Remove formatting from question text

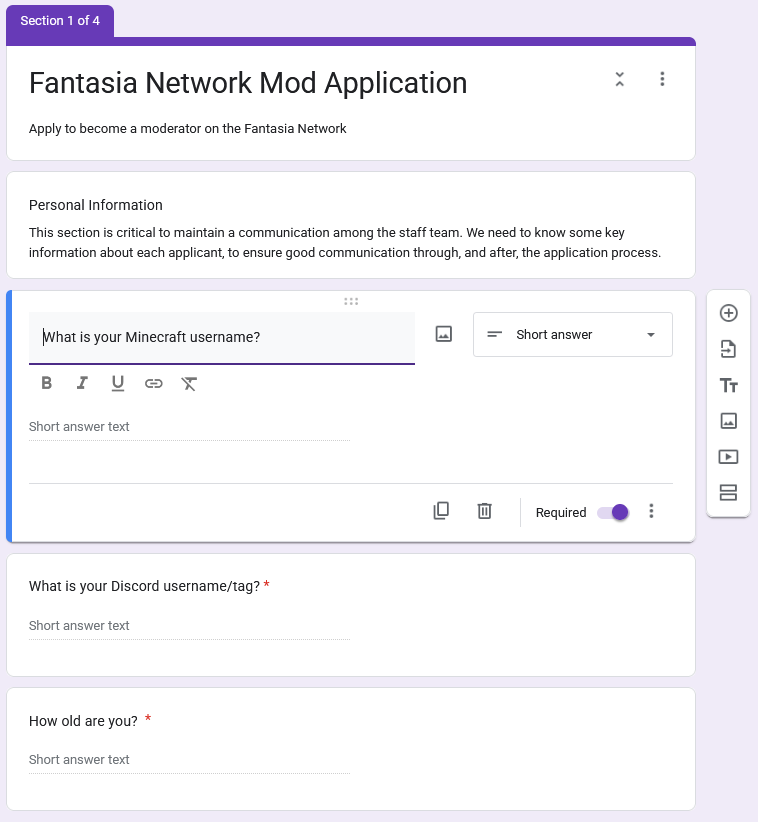coord(189,383)
